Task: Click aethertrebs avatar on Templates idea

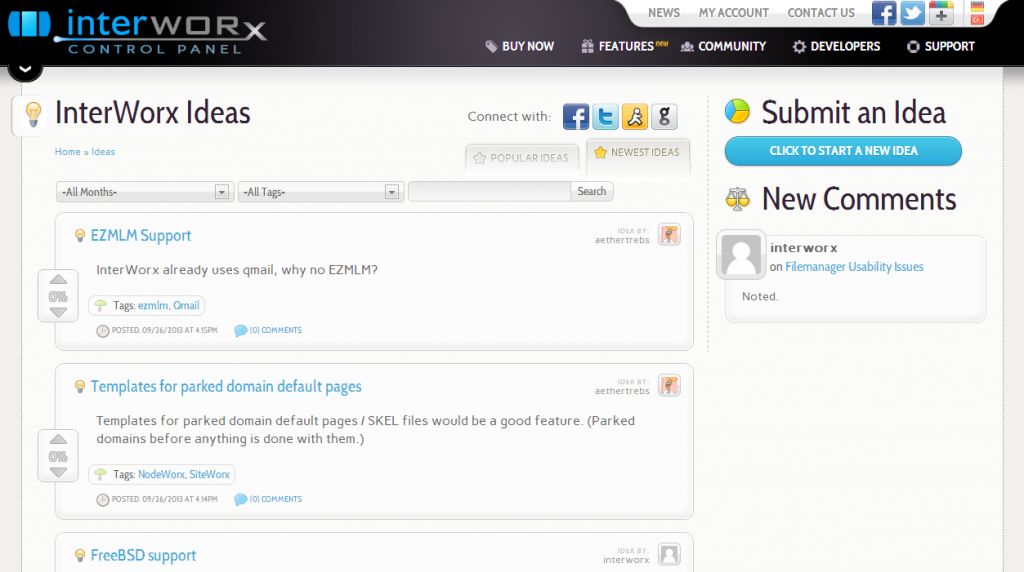Action: point(669,385)
